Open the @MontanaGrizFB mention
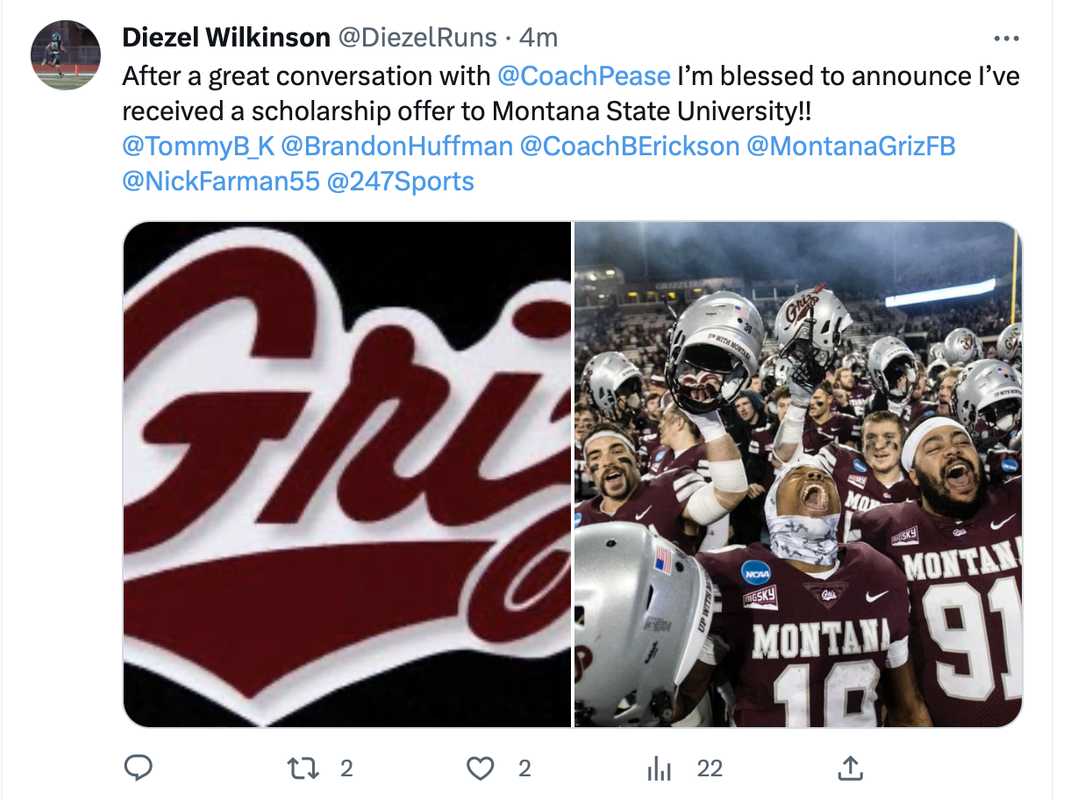The width and height of the screenshot is (1070, 800). 851,146
